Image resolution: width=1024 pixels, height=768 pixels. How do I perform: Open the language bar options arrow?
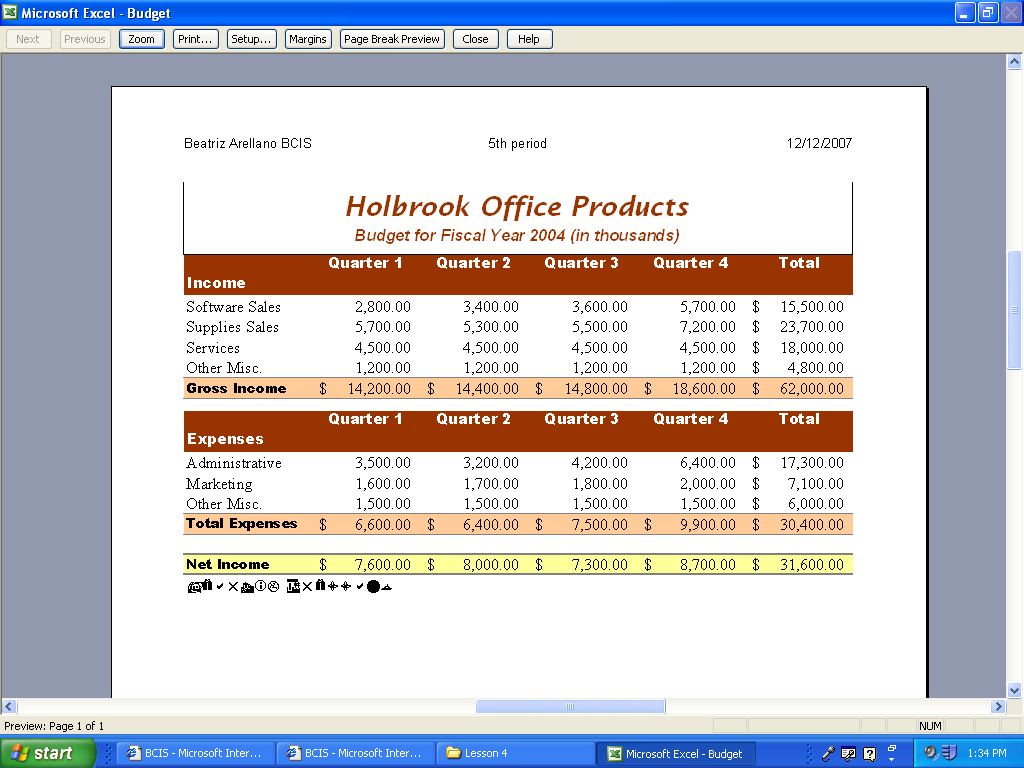[x=891, y=760]
